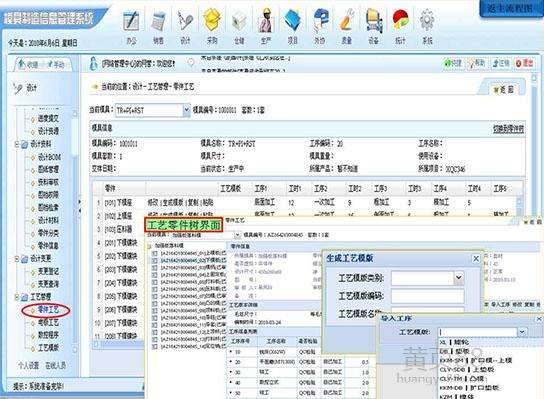
Task: Click the lightbulb notice icon in header
Action: pyautogui.click(x=191, y=63)
